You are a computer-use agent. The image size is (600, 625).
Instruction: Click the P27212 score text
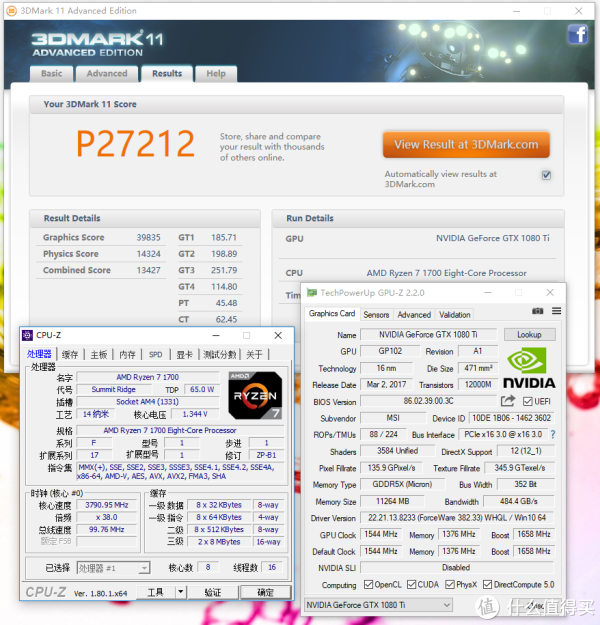(x=136, y=143)
